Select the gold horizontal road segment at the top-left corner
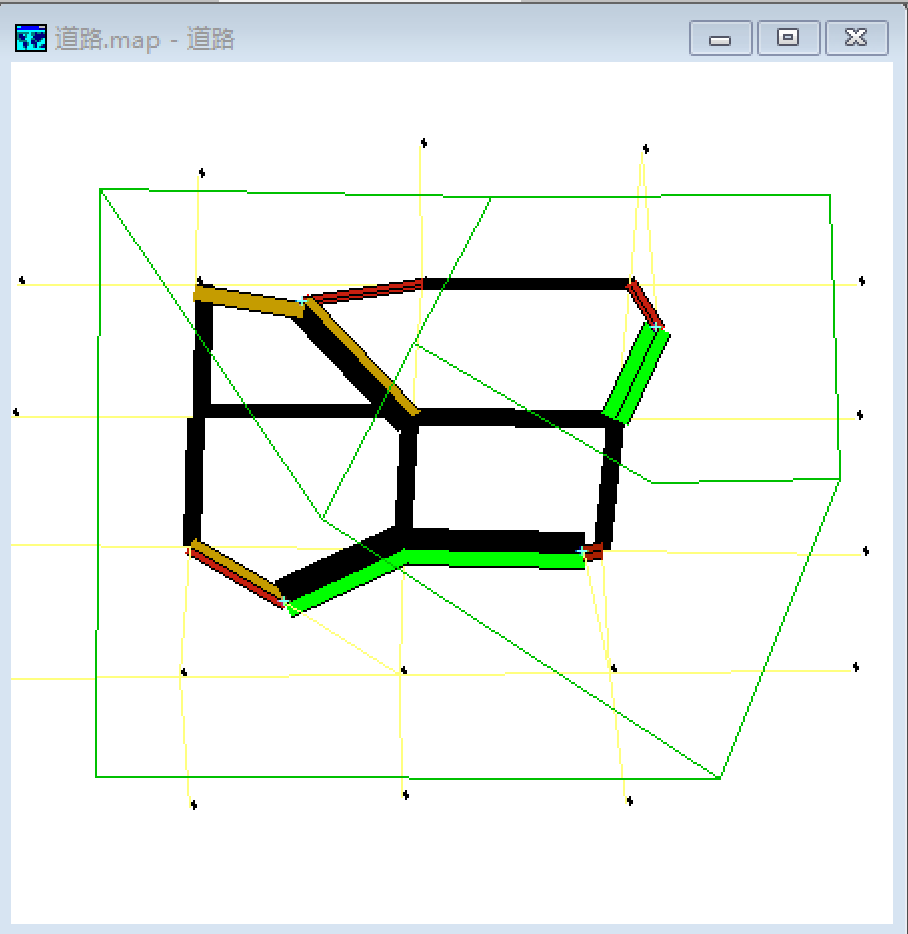Screen dimensions: 908x934 click(249, 301)
